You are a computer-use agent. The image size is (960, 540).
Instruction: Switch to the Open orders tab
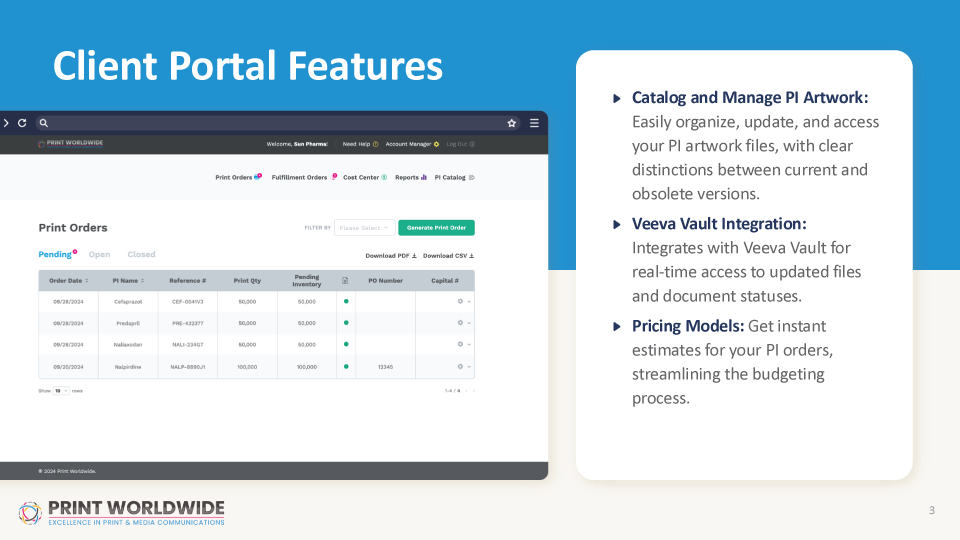coord(99,255)
